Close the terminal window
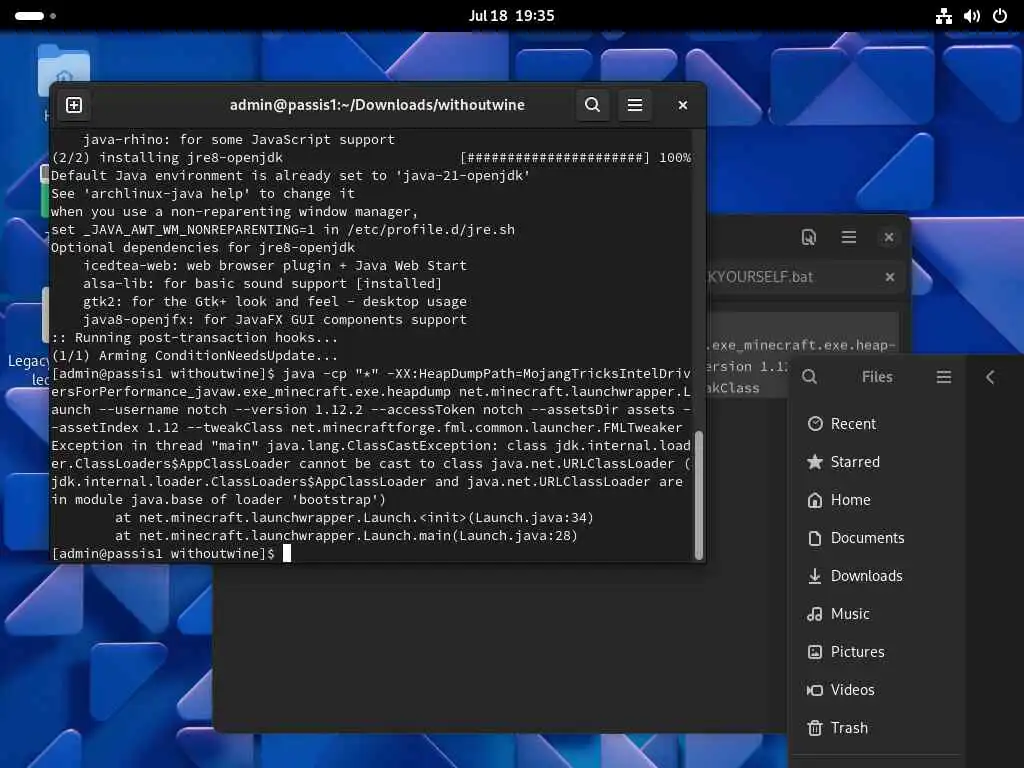This screenshot has width=1024, height=768. [682, 105]
